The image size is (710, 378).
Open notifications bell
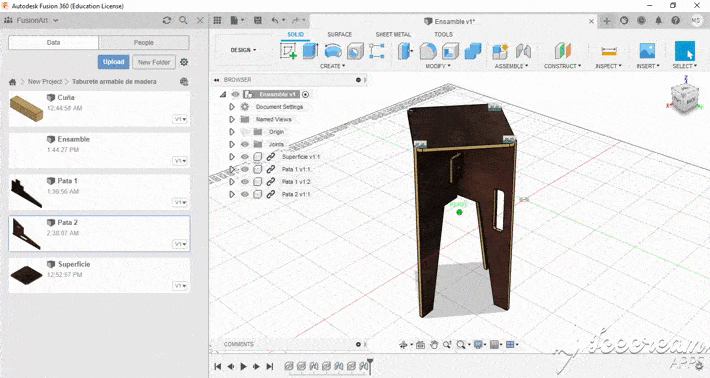click(x=658, y=20)
